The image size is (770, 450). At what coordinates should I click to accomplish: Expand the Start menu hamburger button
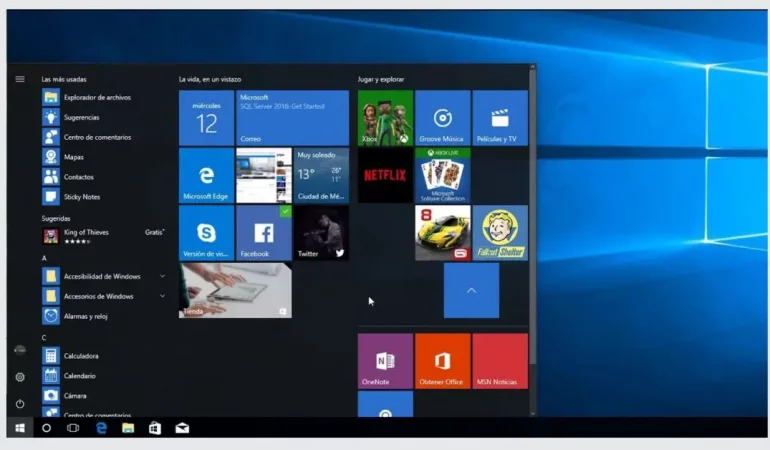point(20,79)
